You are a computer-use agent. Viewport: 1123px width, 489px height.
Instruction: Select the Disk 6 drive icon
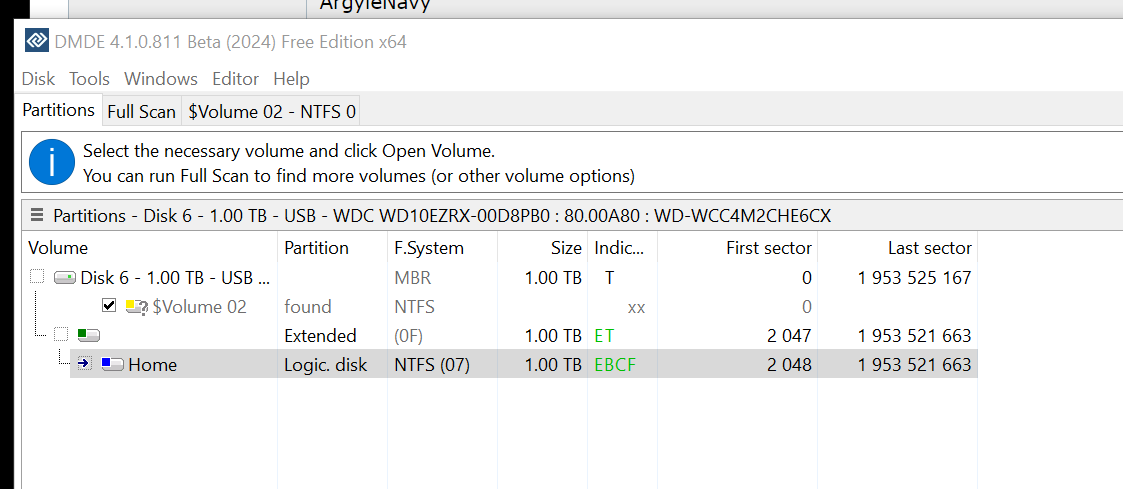[x=65, y=277]
